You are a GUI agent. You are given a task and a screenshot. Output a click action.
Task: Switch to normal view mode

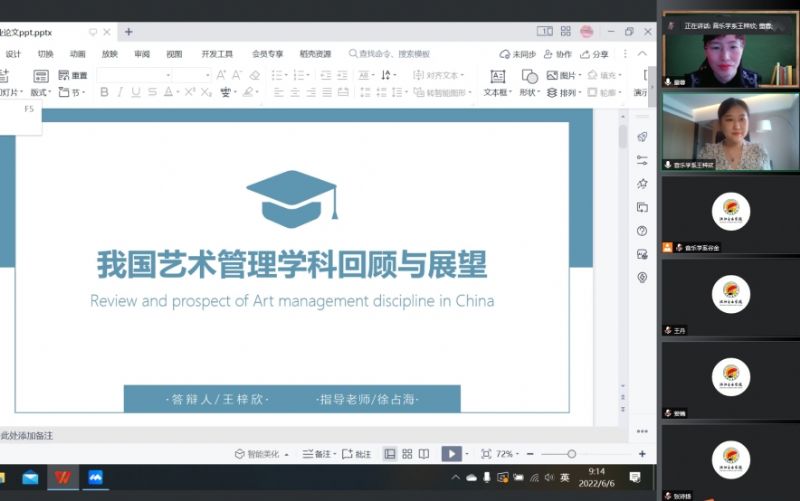(390, 454)
